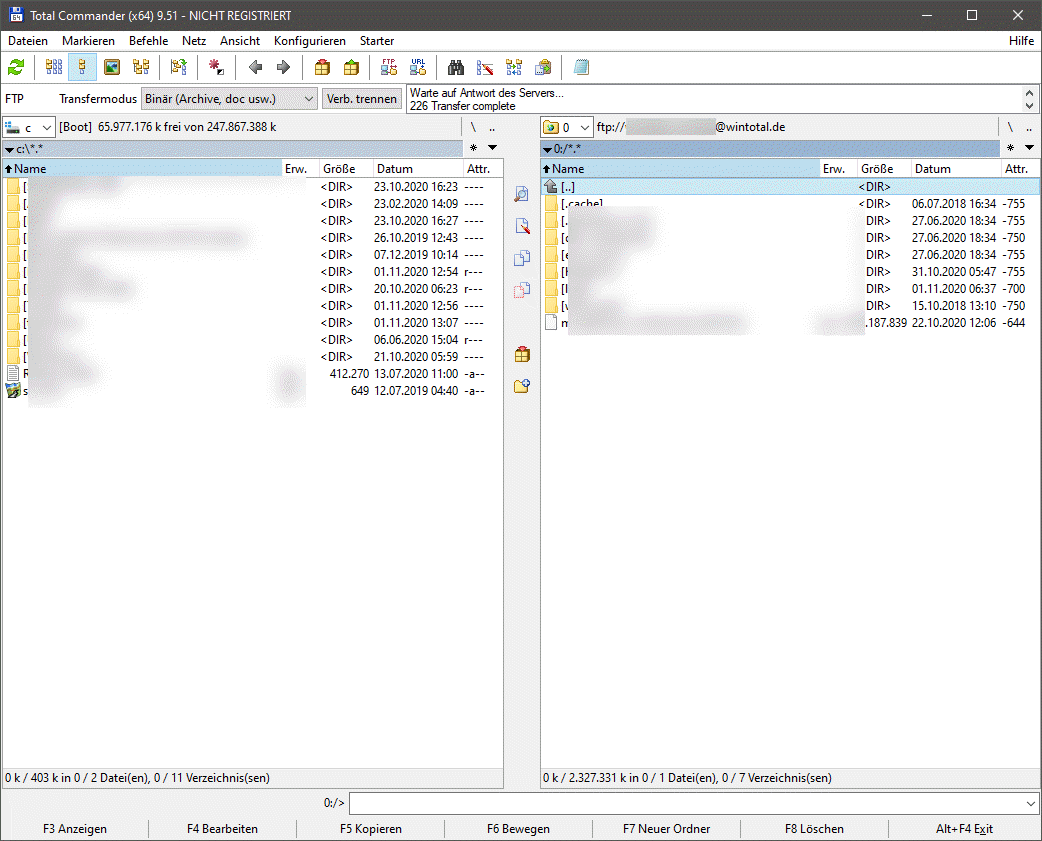
Task: Expand right panel directory history arrow
Action: [1029, 147]
